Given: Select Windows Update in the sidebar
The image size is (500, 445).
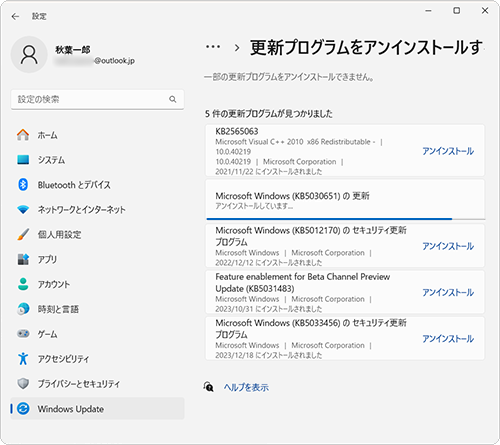Looking at the screenshot, I should tap(97, 409).
